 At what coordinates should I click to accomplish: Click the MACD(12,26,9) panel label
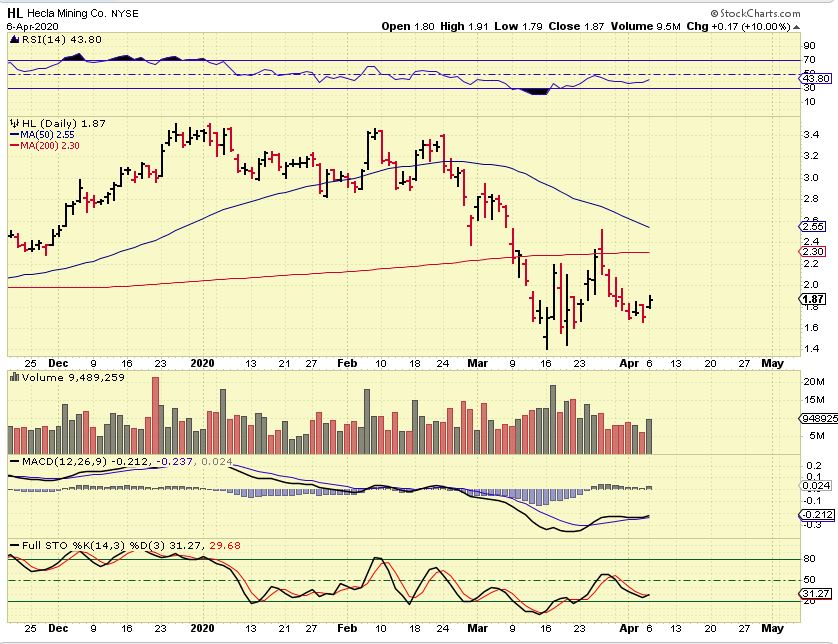(x=65, y=461)
